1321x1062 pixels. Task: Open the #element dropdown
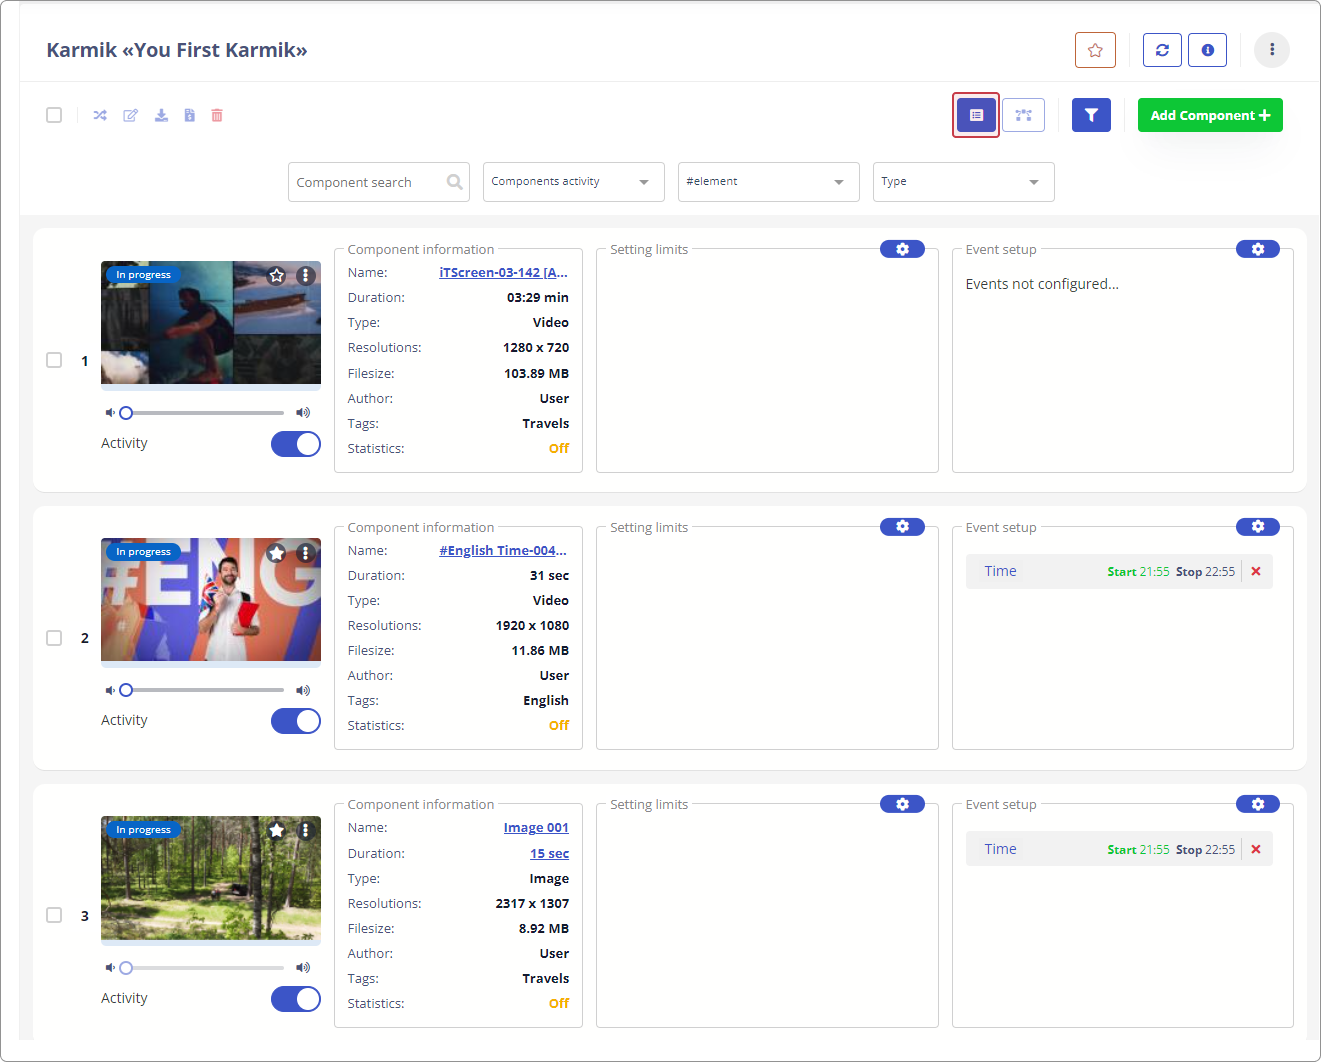click(x=768, y=182)
